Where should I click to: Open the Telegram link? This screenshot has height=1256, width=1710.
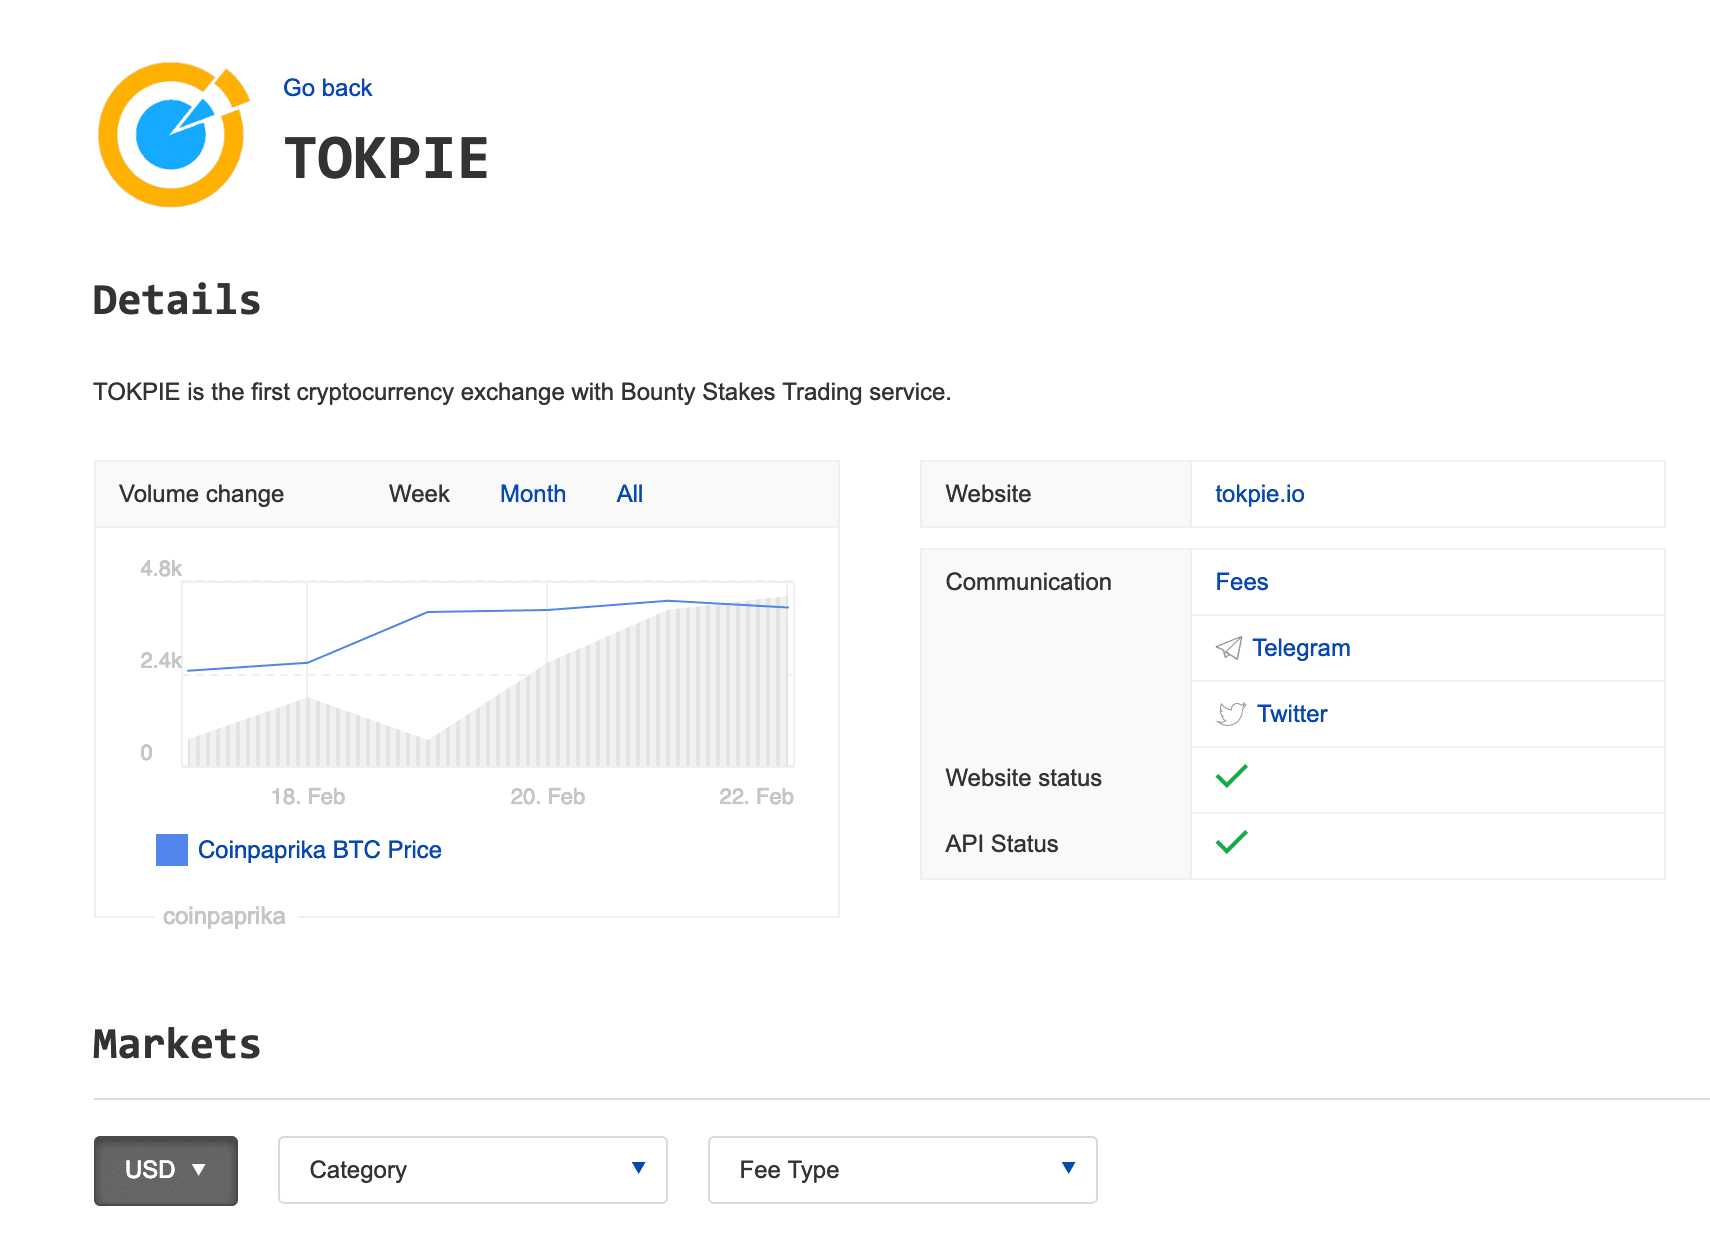click(x=1301, y=648)
